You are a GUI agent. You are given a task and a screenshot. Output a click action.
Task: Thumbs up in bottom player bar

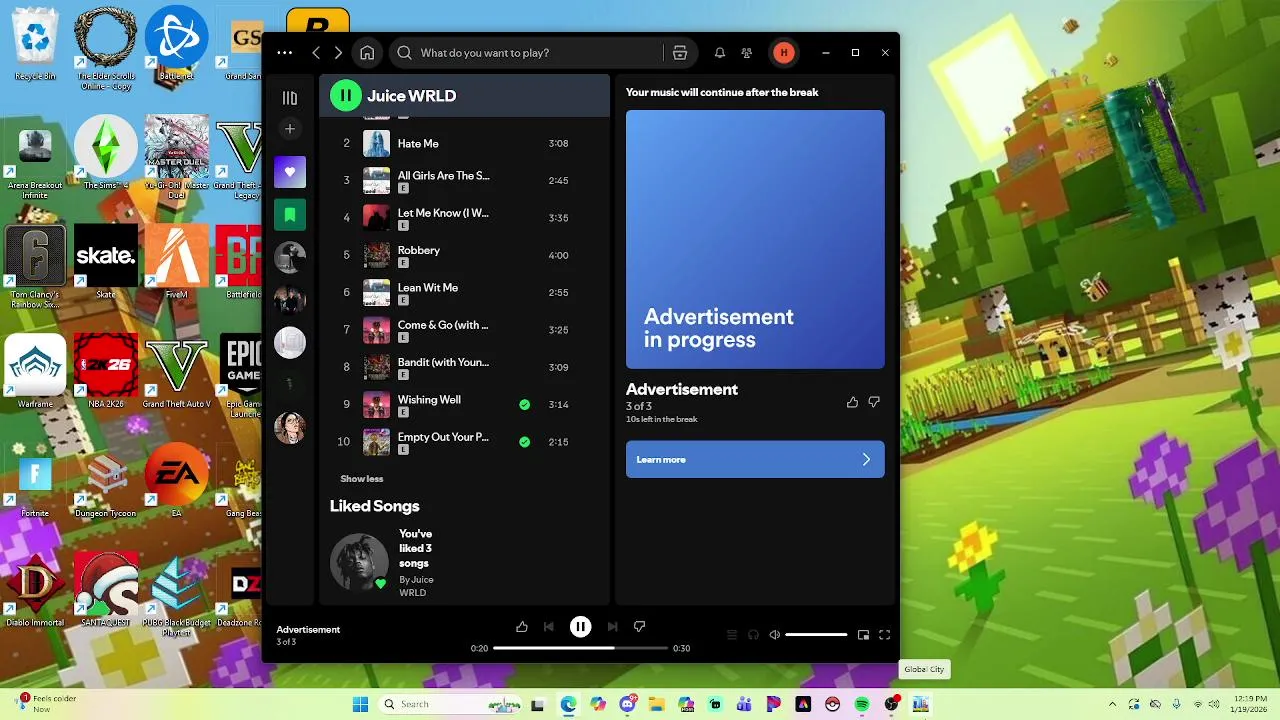[522, 627]
